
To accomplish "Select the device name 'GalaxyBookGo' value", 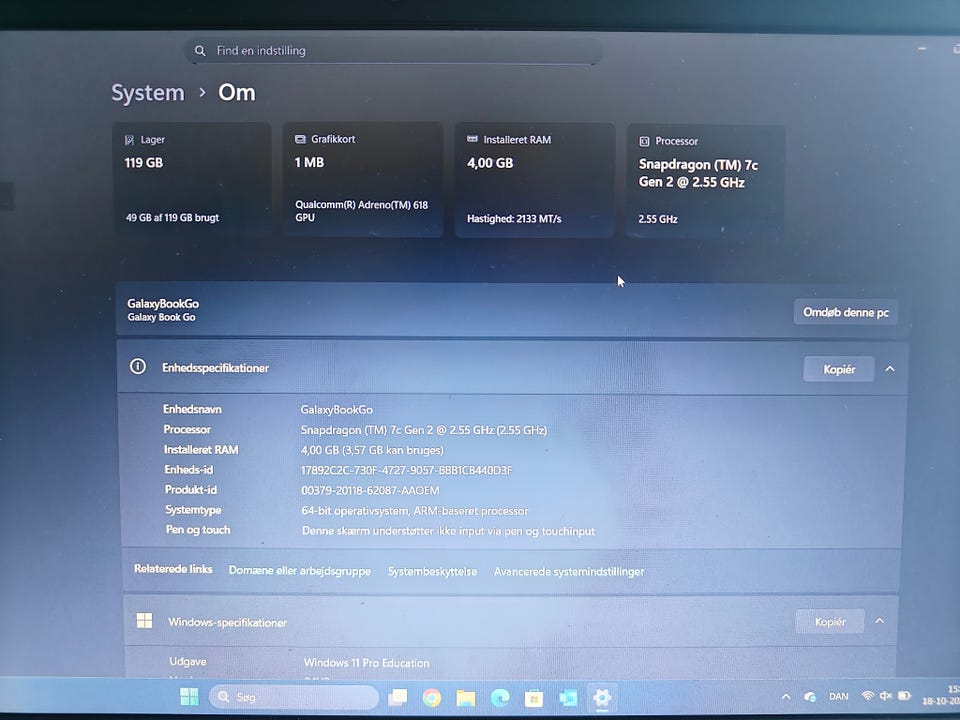I will (x=336, y=410).
